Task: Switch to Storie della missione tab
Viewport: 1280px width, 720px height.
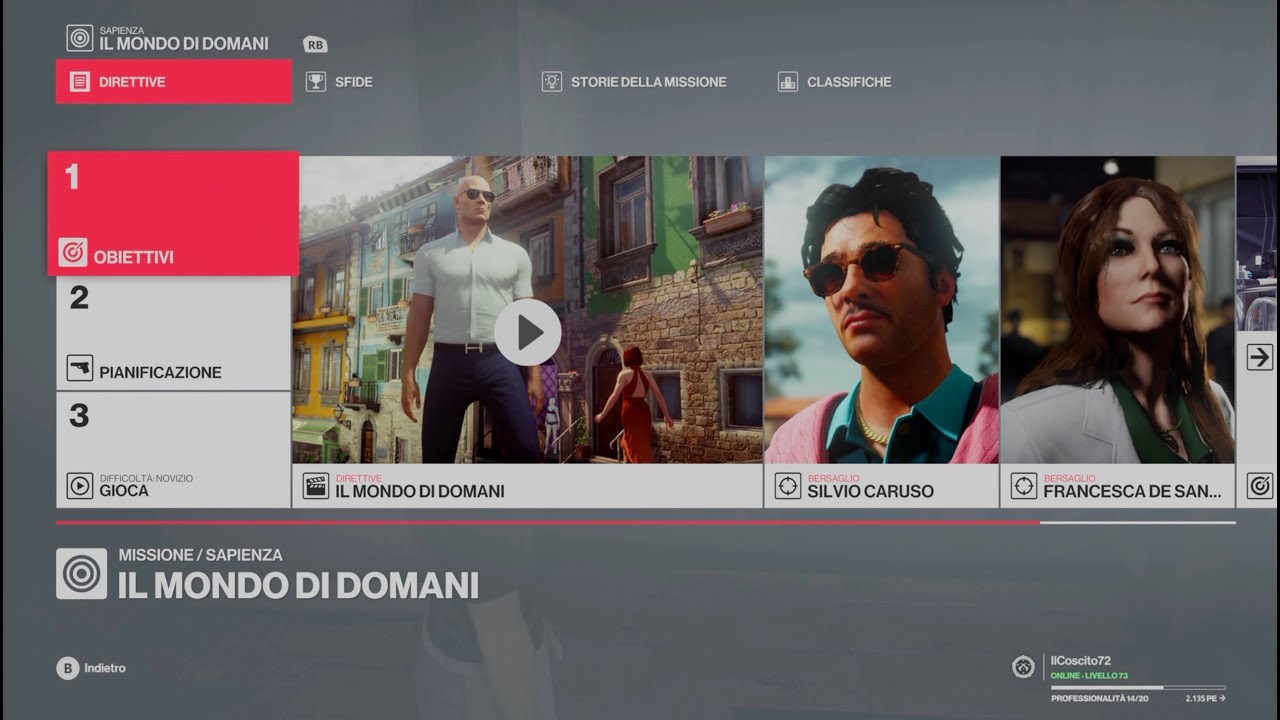Action: (634, 82)
